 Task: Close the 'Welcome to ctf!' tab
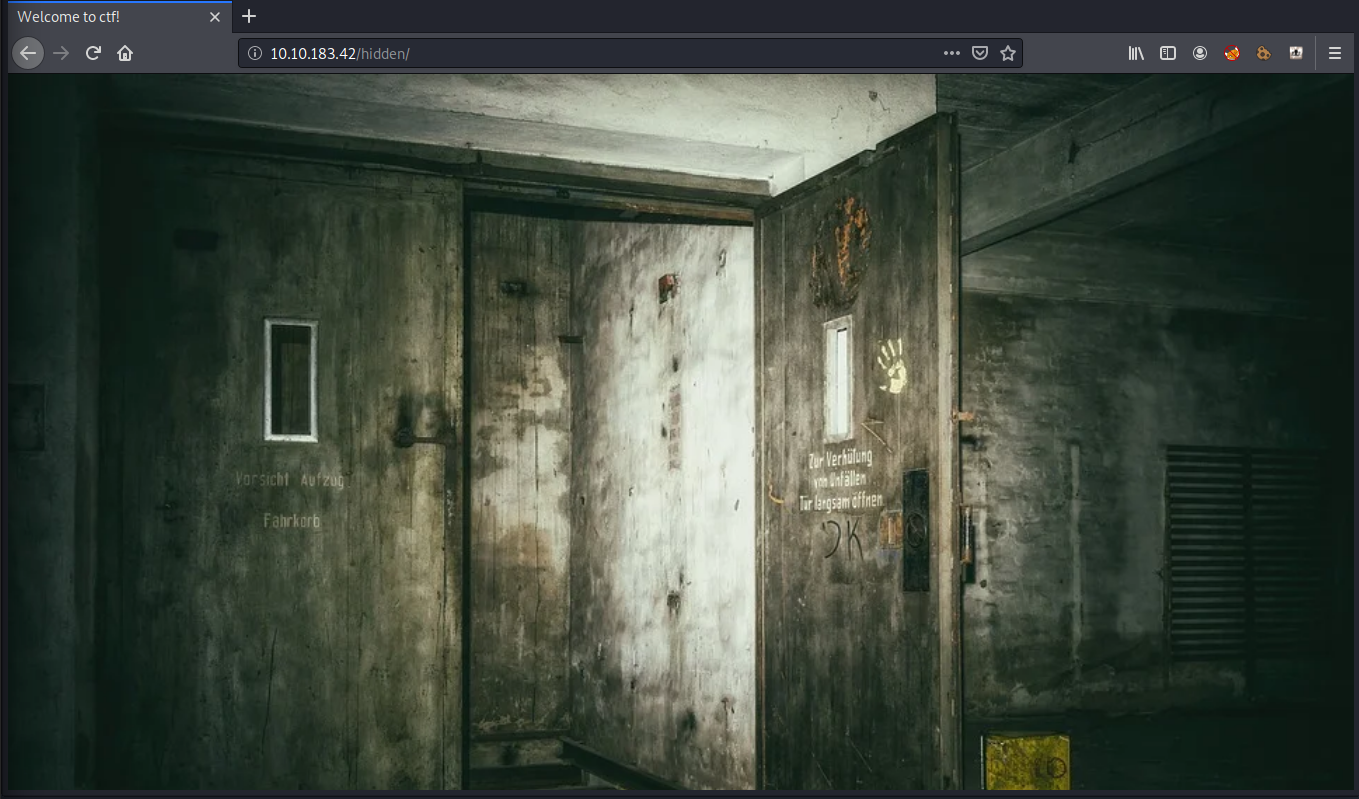(x=215, y=17)
